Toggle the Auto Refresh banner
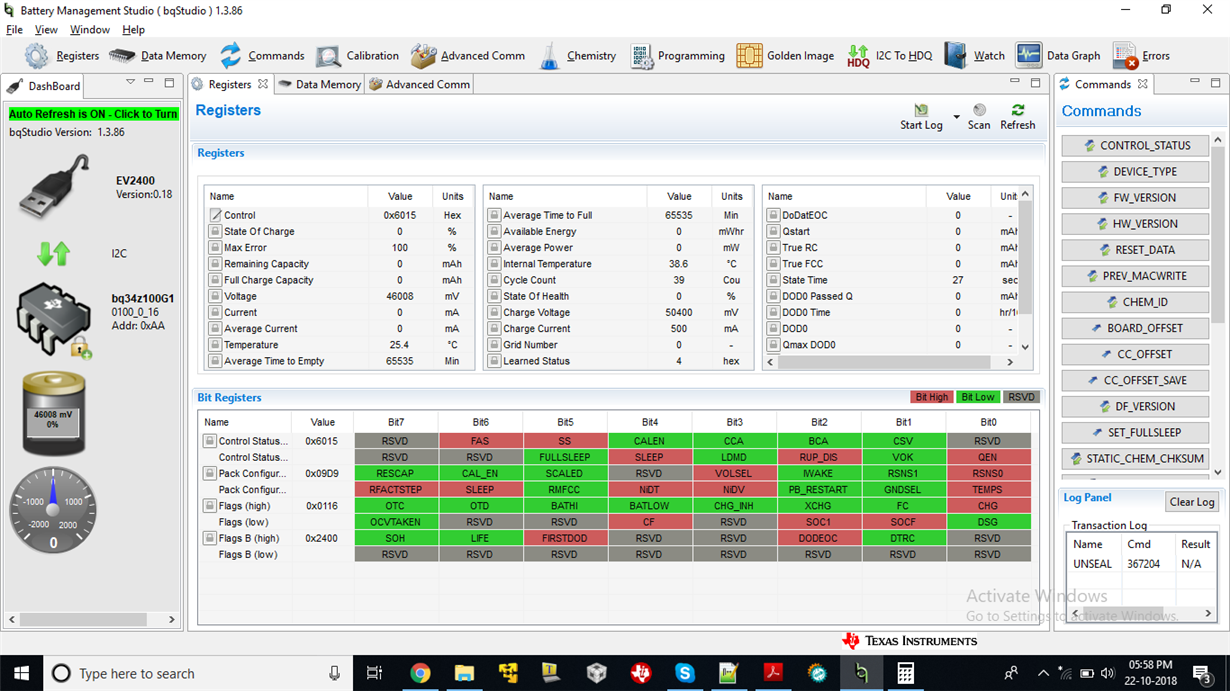This screenshot has width=1230, height=691. click(x=93, y=114)
